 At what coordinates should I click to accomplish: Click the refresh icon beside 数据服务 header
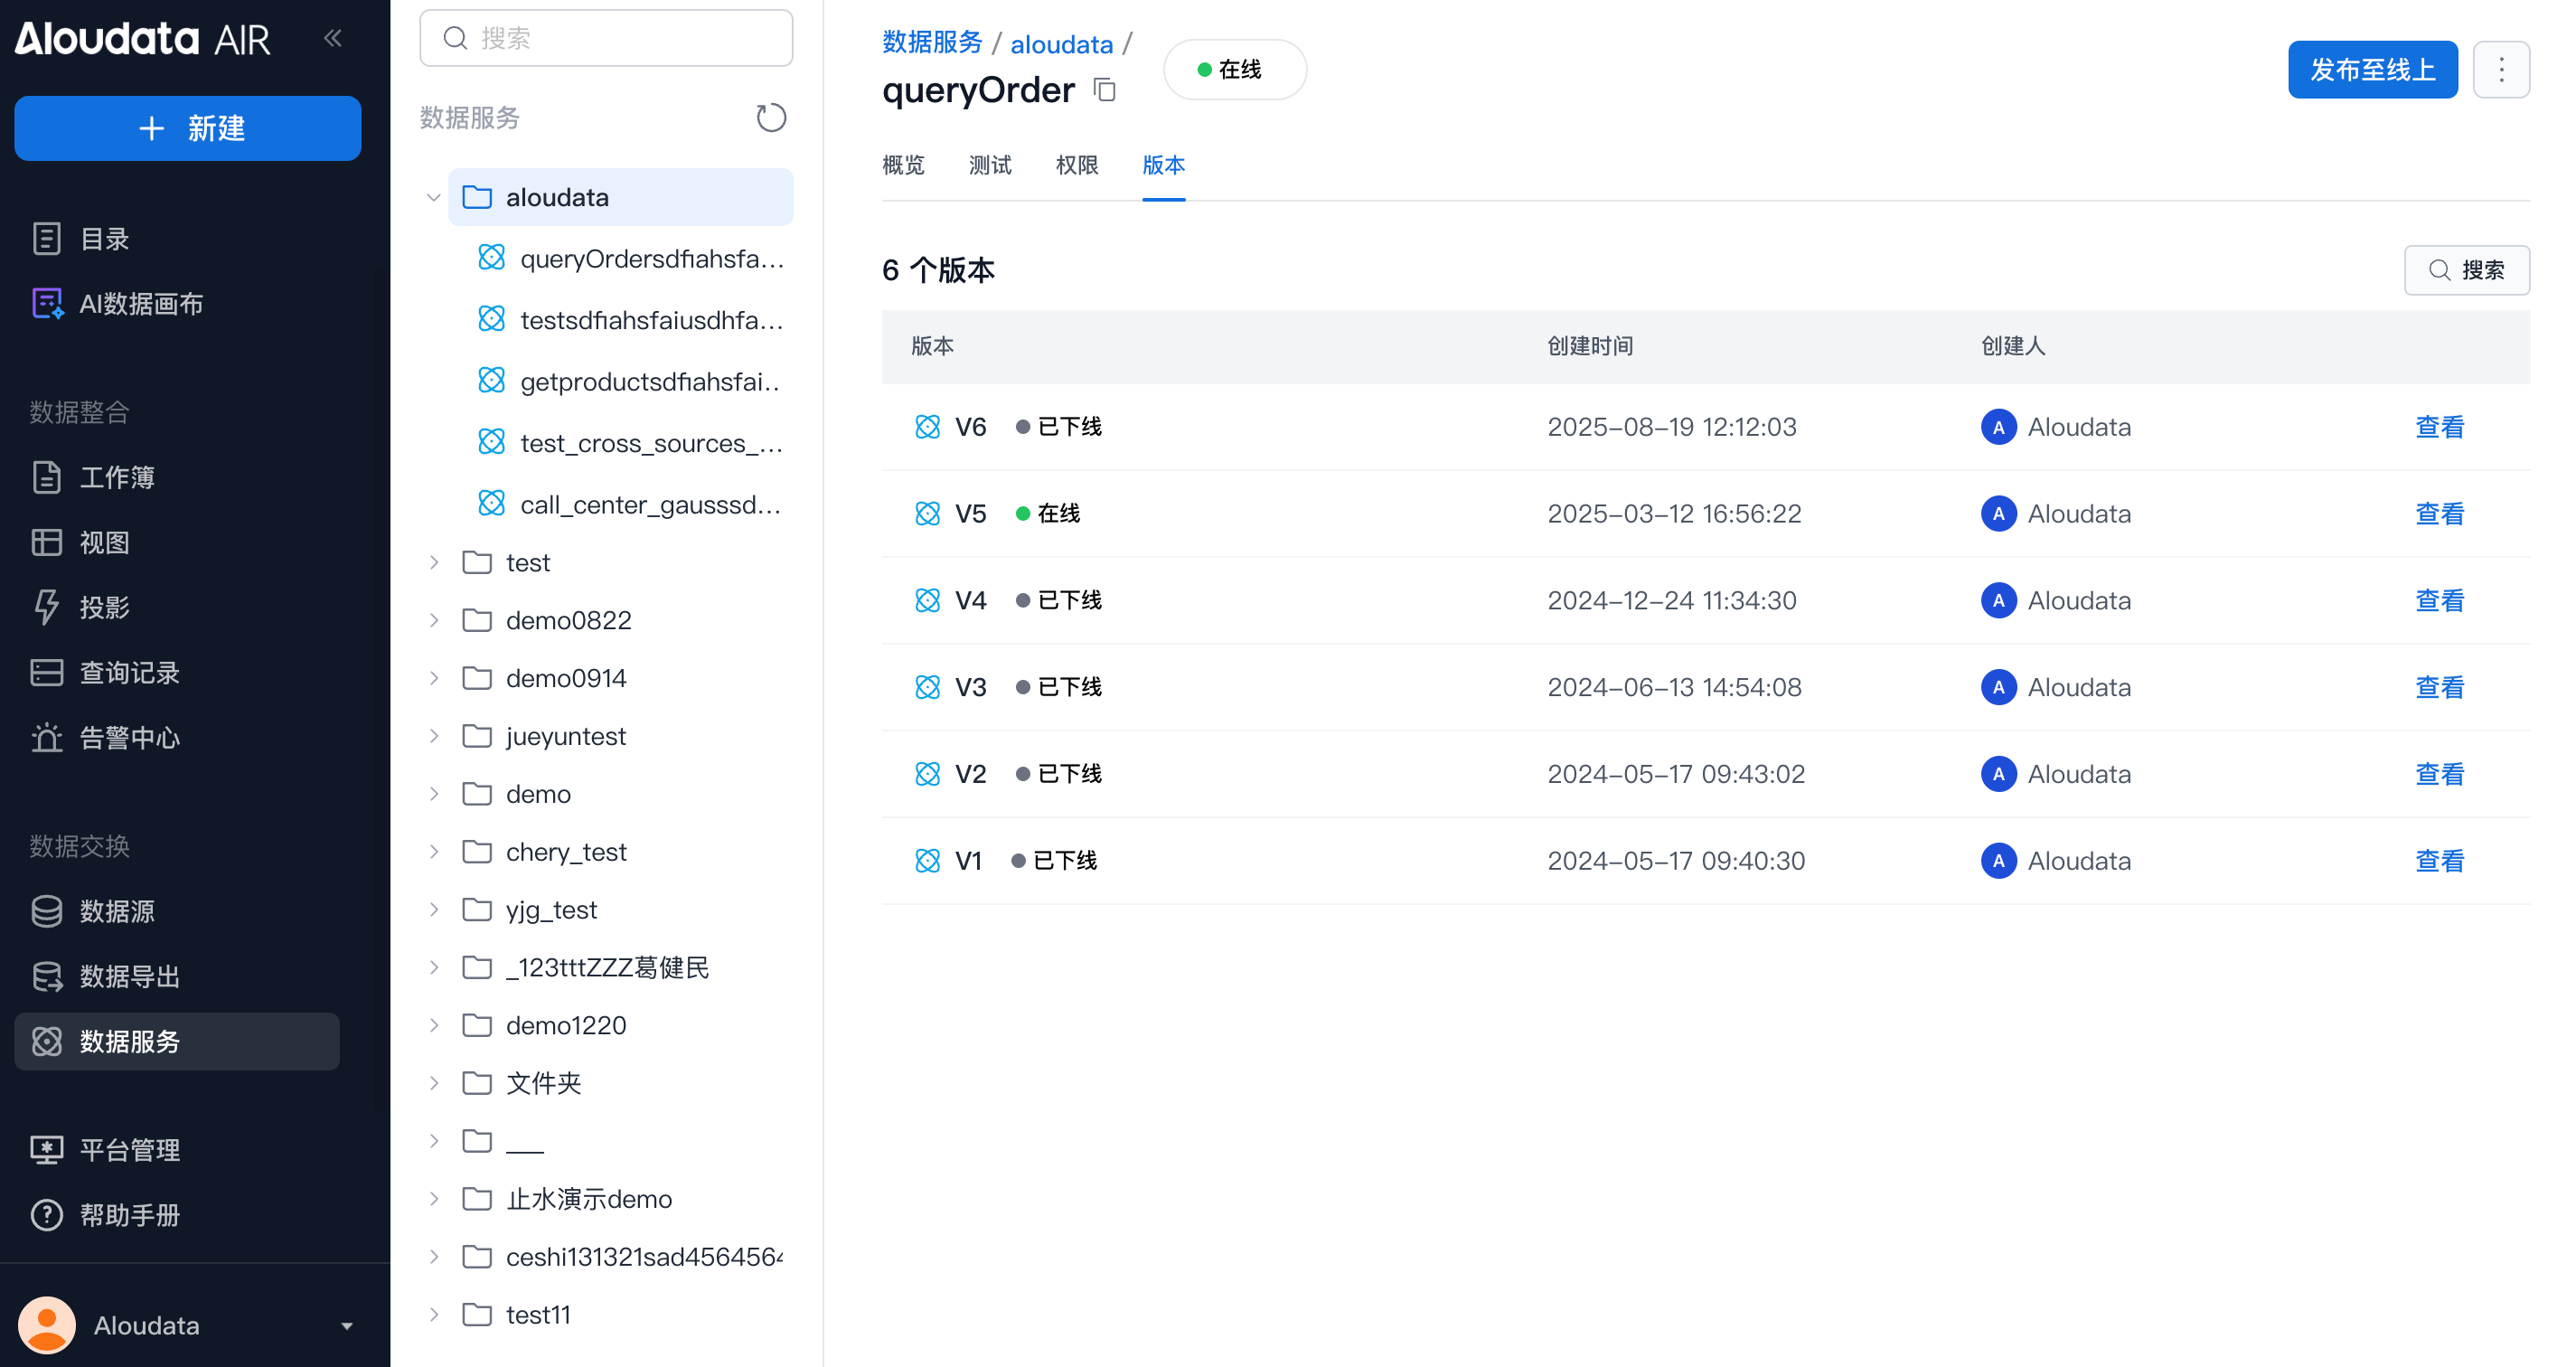point(770,118)
